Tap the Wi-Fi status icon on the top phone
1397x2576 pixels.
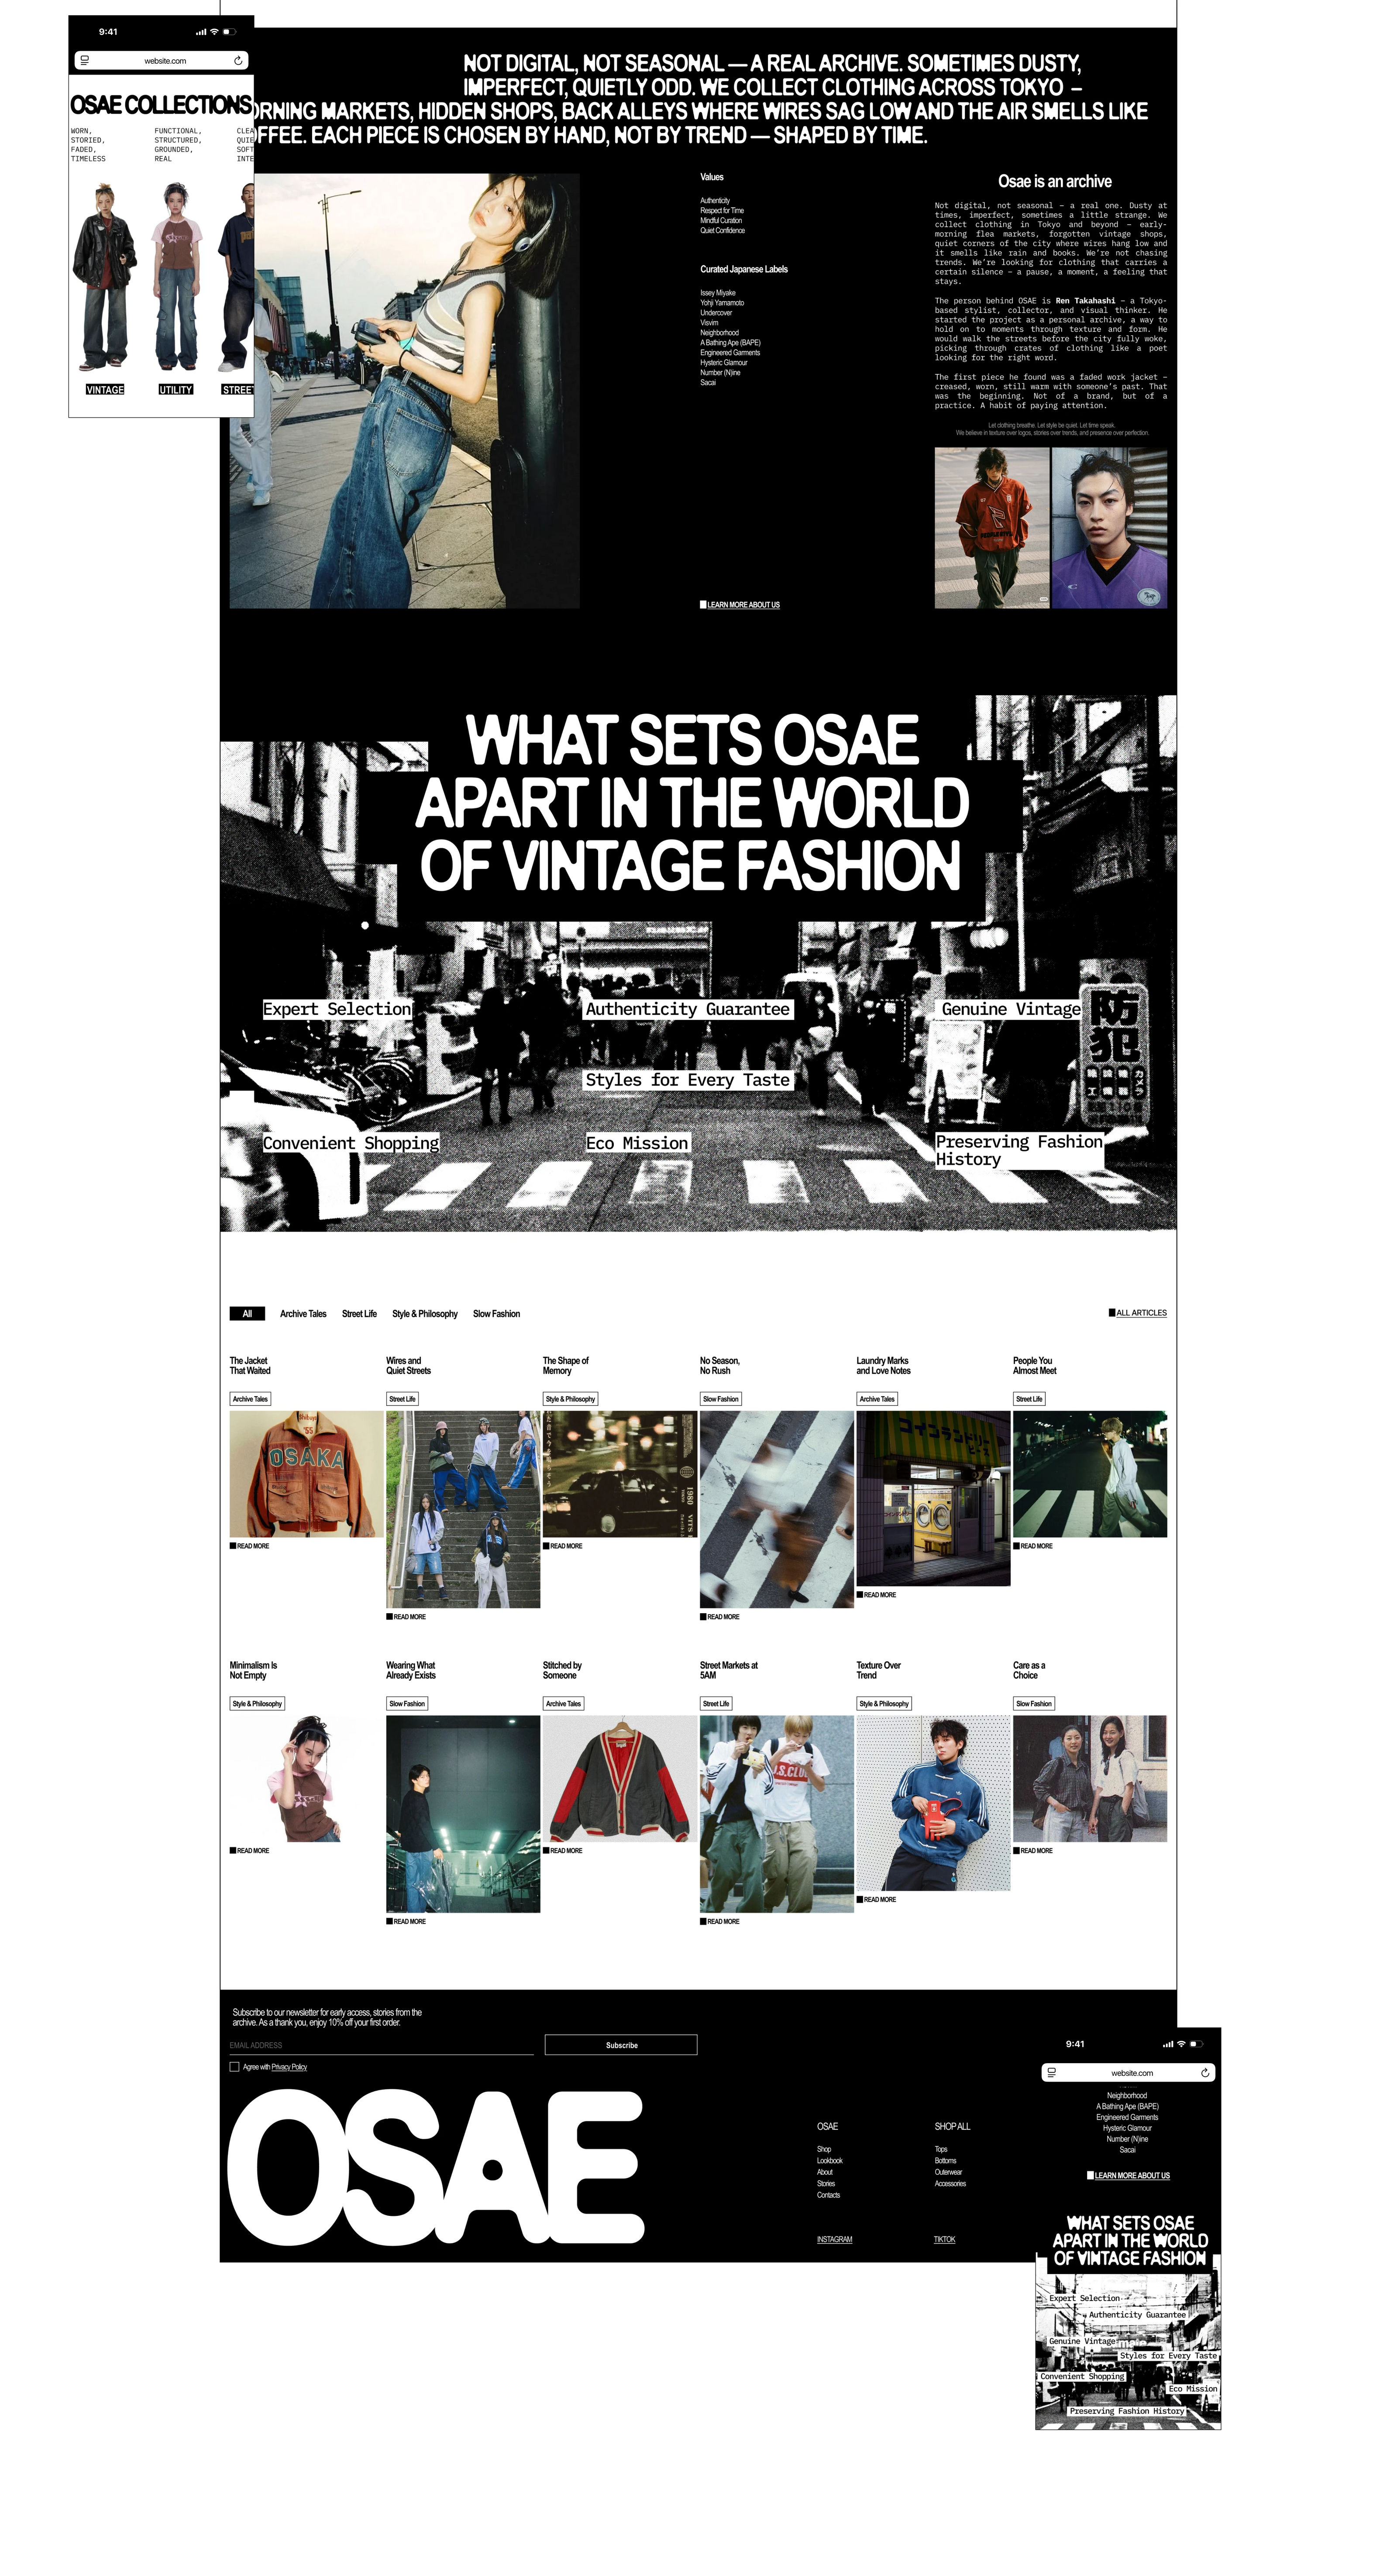click(214, 32)
